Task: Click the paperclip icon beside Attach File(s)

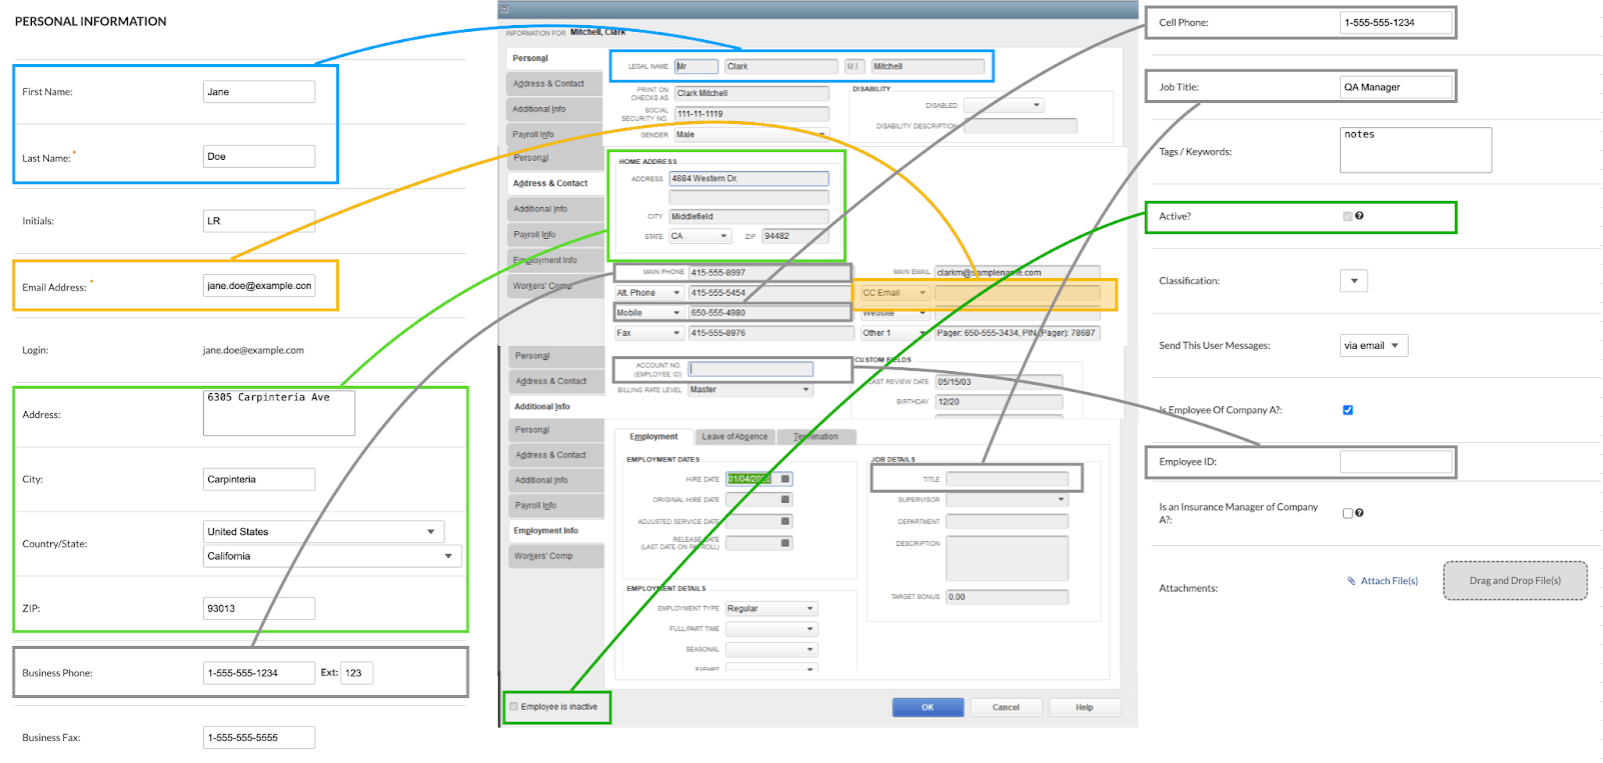Action: click(x=1351, y=581)
